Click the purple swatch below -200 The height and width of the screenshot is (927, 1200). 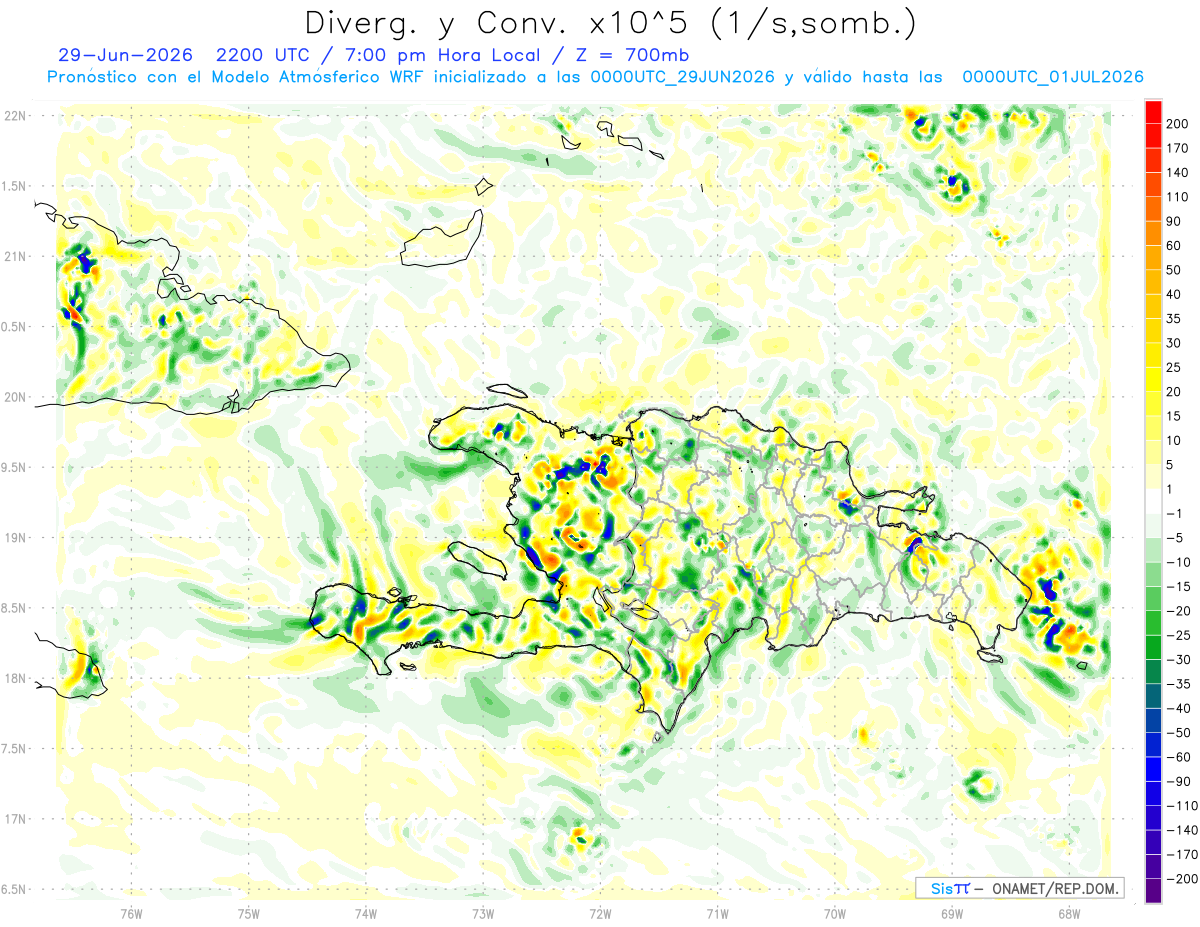(1153, 891)
